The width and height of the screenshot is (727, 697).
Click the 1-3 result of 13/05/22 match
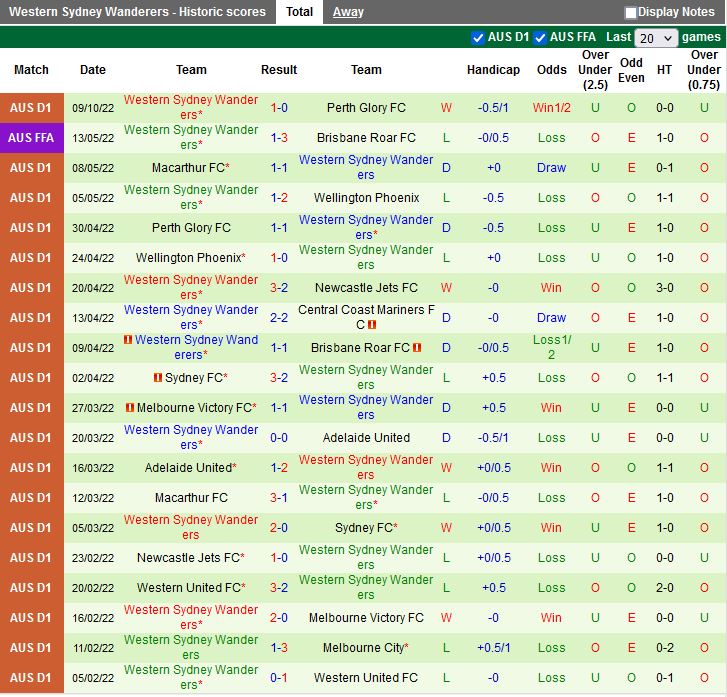279,138
